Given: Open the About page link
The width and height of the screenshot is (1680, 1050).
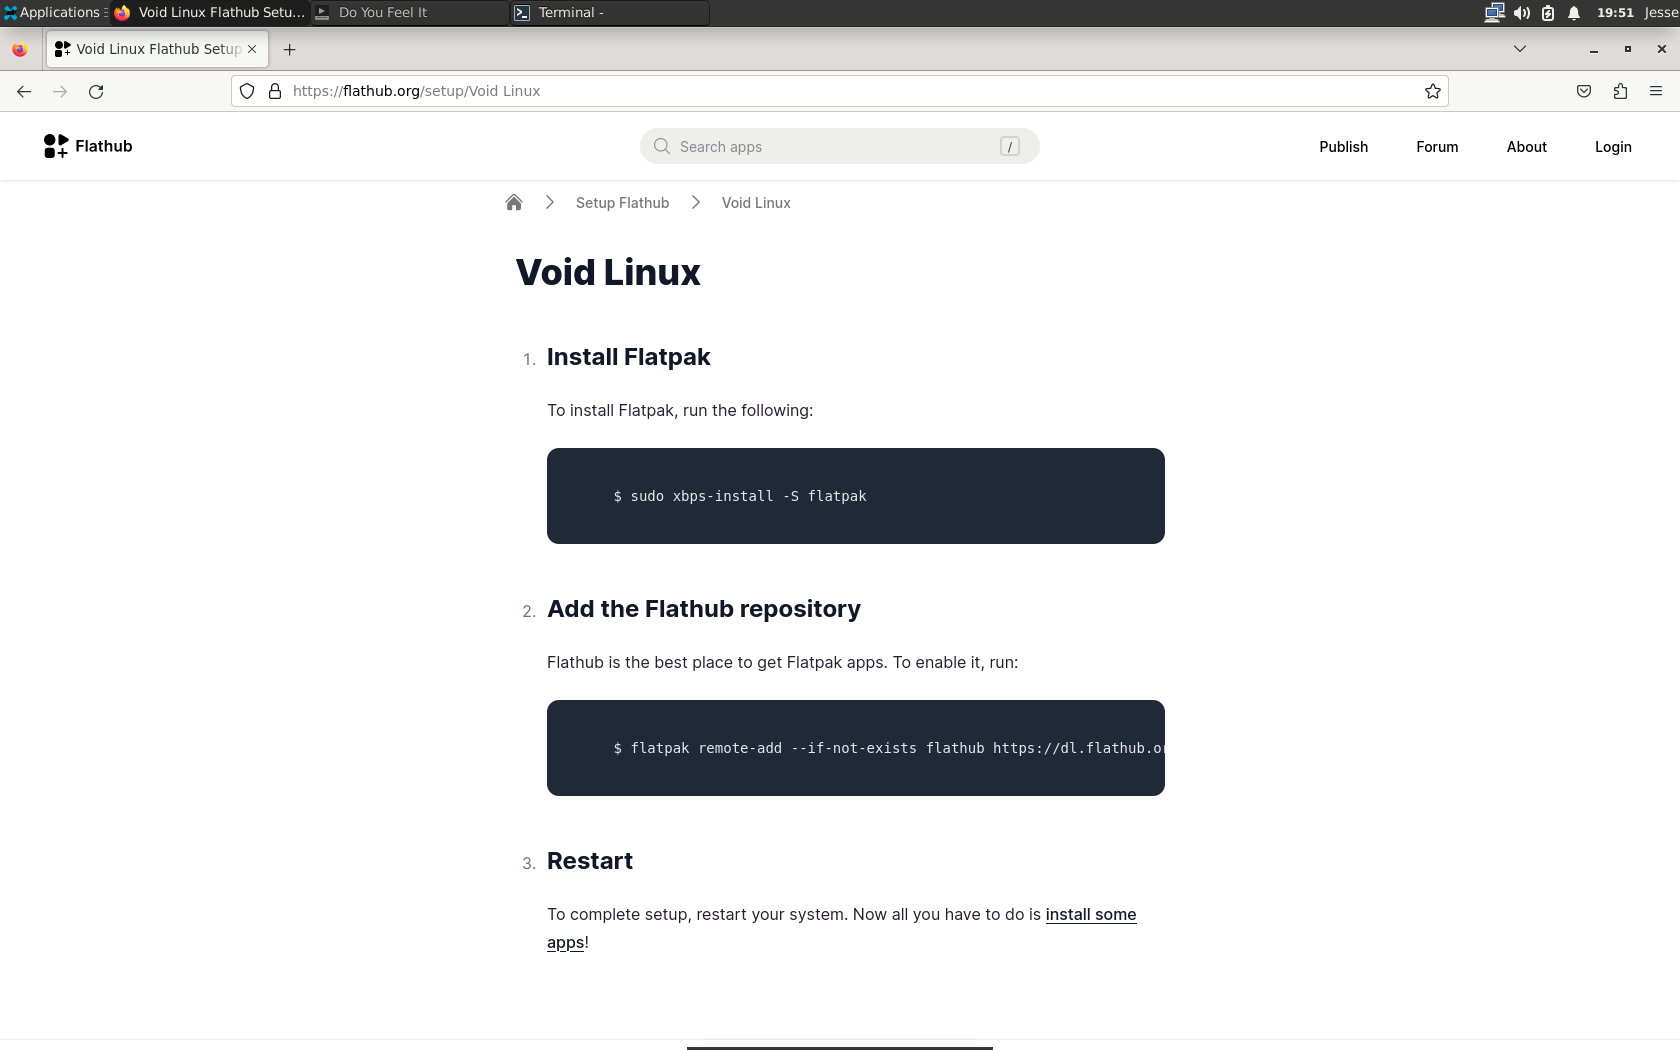Looking at the screenshot, I should coord(1526,146).
